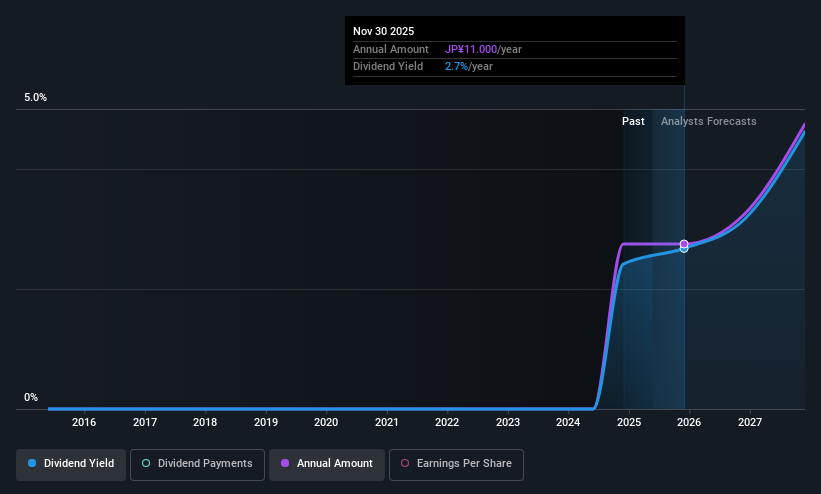Click the 2017 x-axis year label
Screen dimensions: 821x494
[145, 422]
